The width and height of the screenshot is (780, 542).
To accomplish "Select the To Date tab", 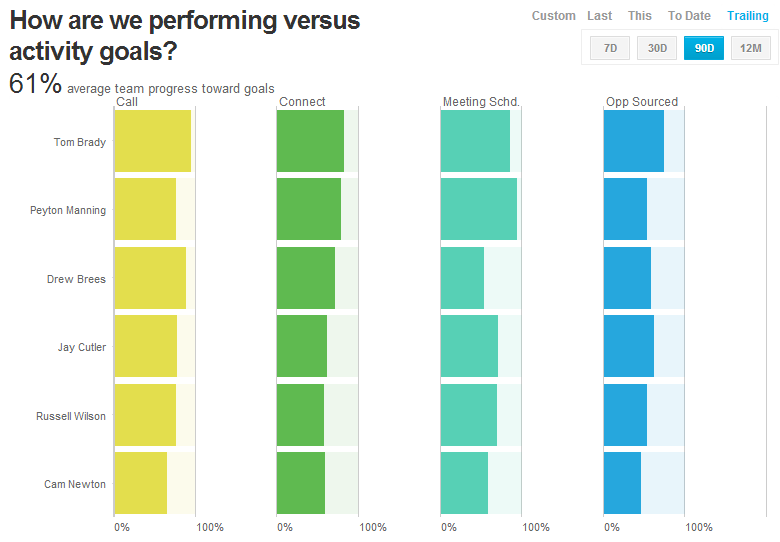I will 689,16.
